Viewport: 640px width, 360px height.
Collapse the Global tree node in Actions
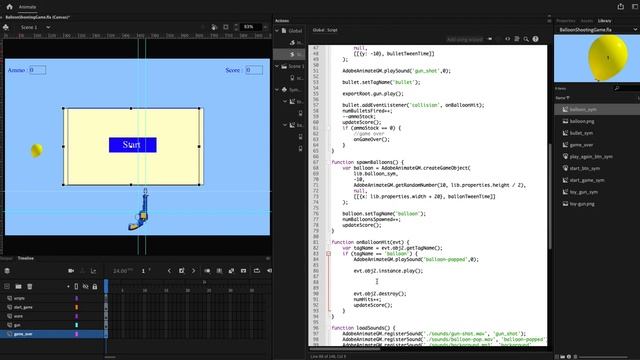277,31
